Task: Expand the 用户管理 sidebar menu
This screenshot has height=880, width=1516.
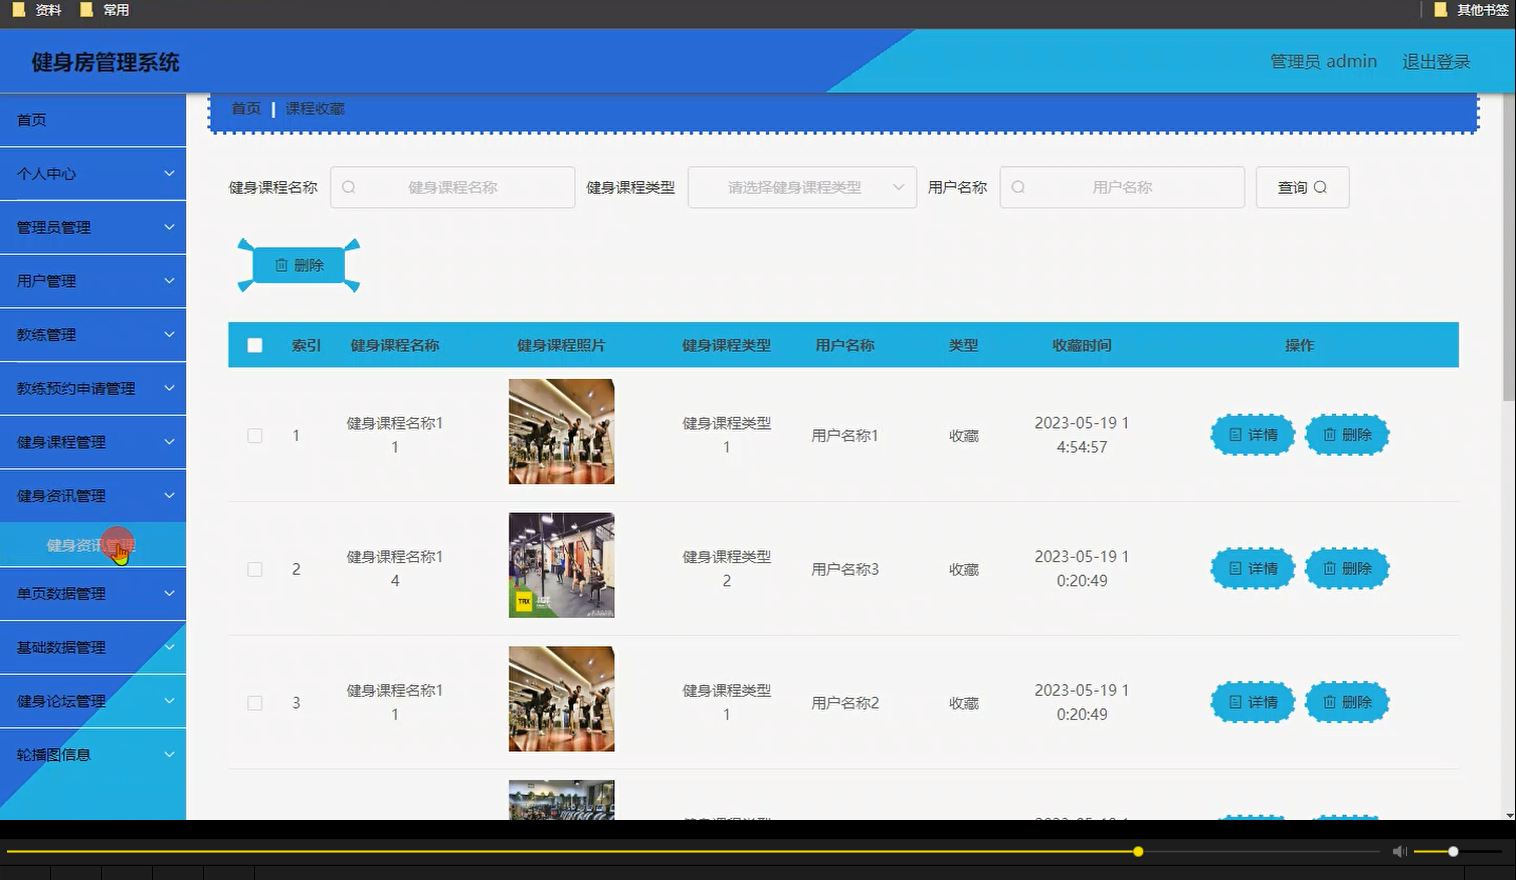Action: click(x=93, y=281)
